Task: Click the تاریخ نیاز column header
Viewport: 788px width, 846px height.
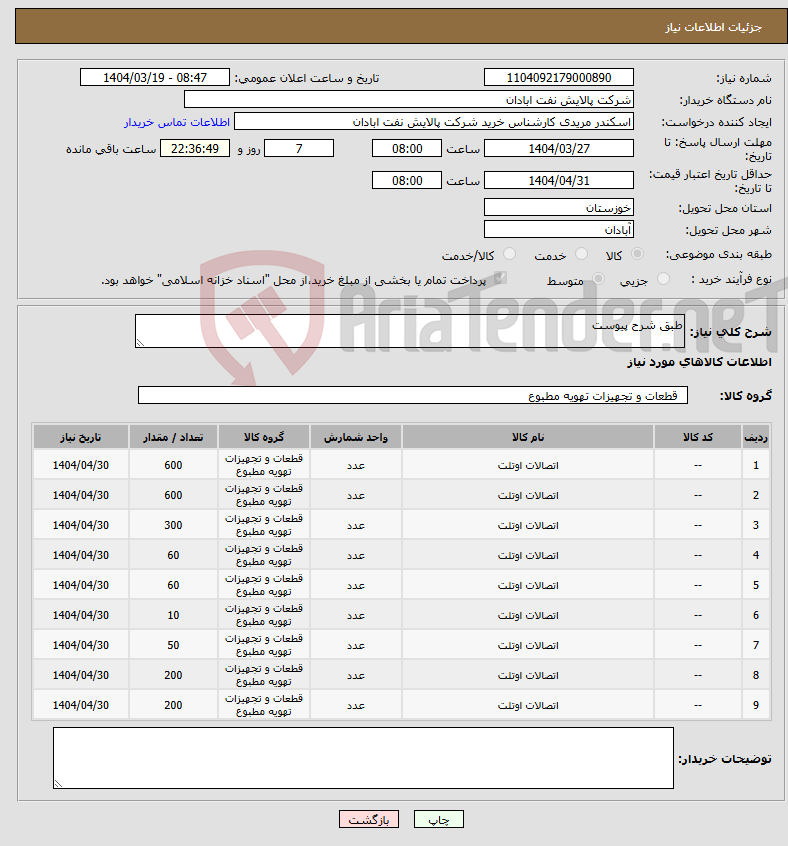Action: (x=81, y=437)
